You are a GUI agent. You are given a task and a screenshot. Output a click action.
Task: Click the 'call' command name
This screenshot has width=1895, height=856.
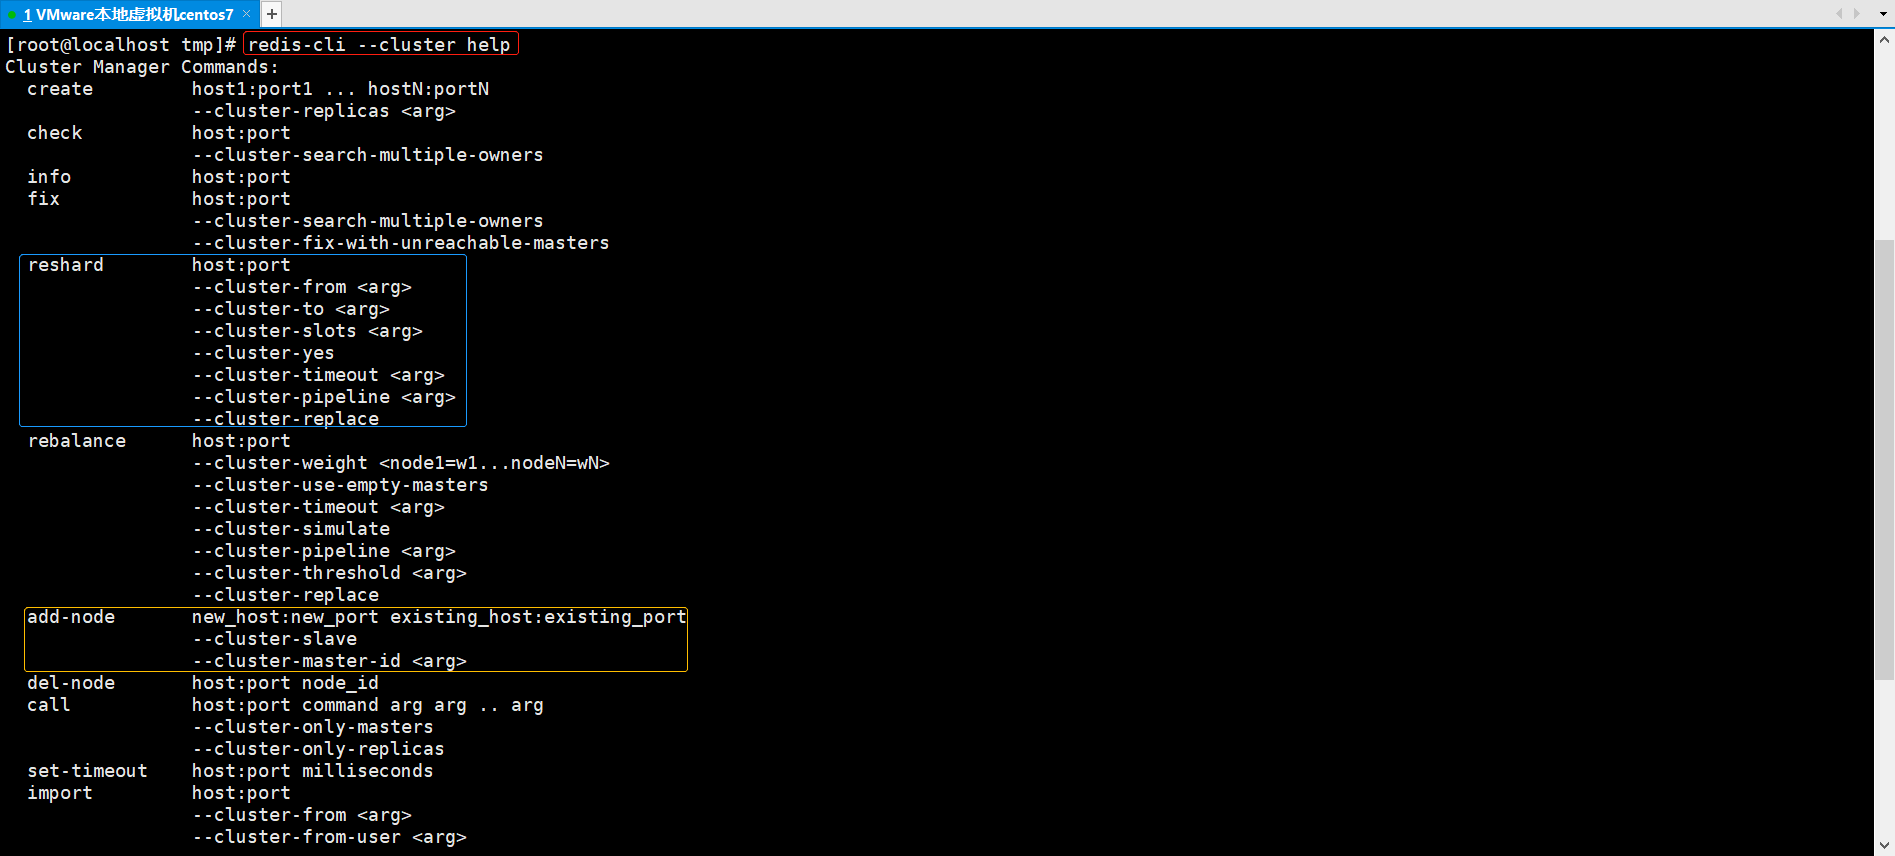click(x=49, y=705)
